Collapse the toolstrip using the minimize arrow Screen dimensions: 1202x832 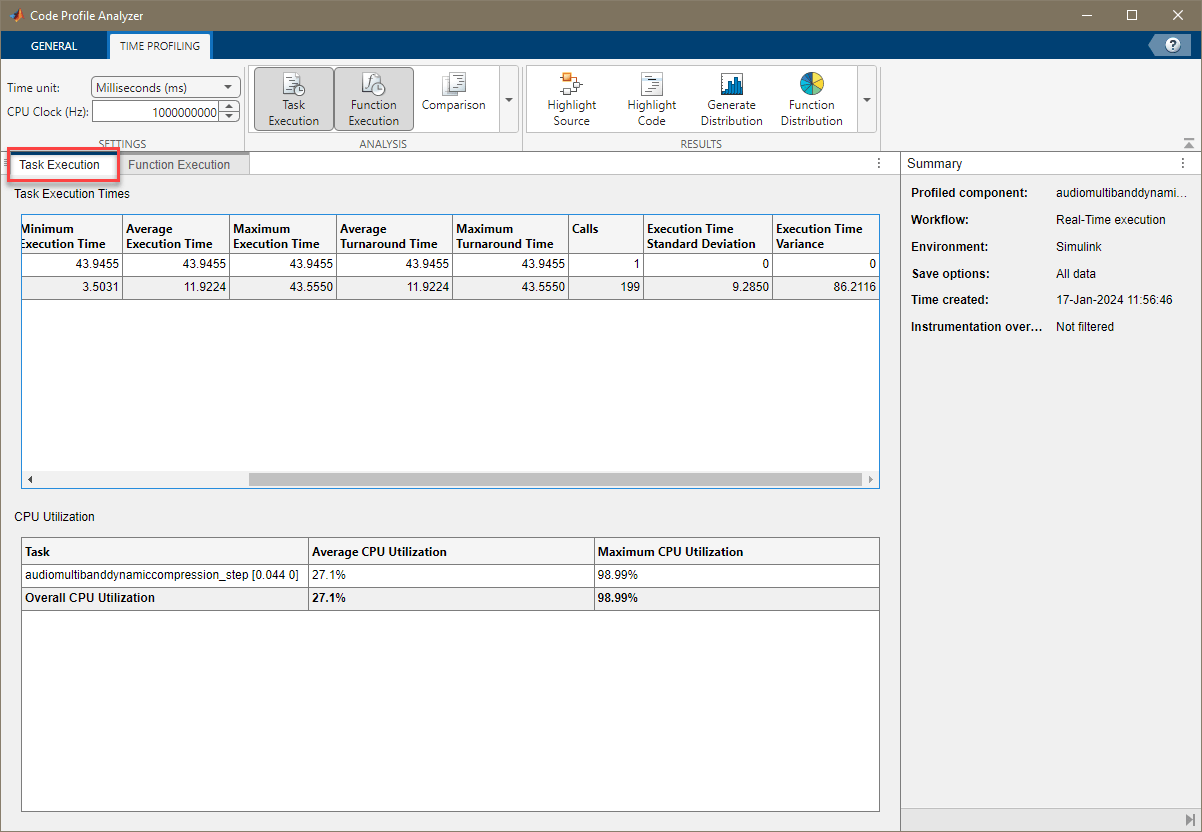point(1188,143)
